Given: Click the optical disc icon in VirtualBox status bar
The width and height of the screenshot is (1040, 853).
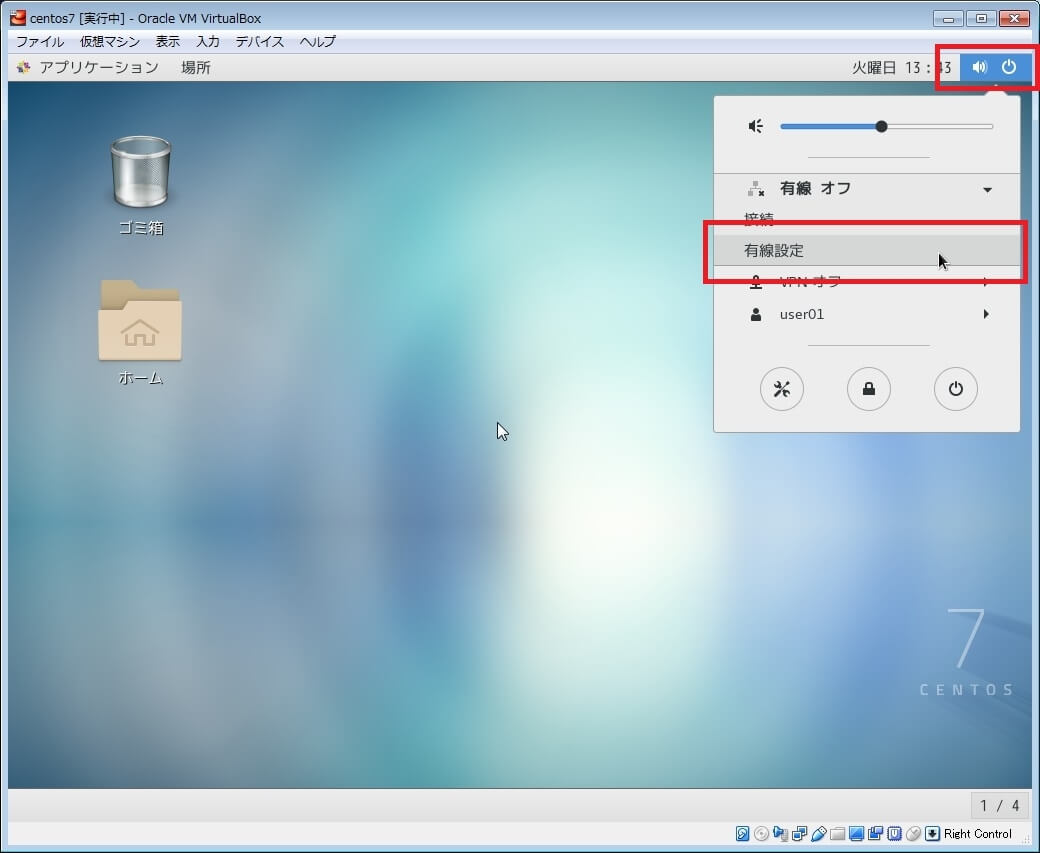Looking at the screenshot, I should (x=762, y=834).
